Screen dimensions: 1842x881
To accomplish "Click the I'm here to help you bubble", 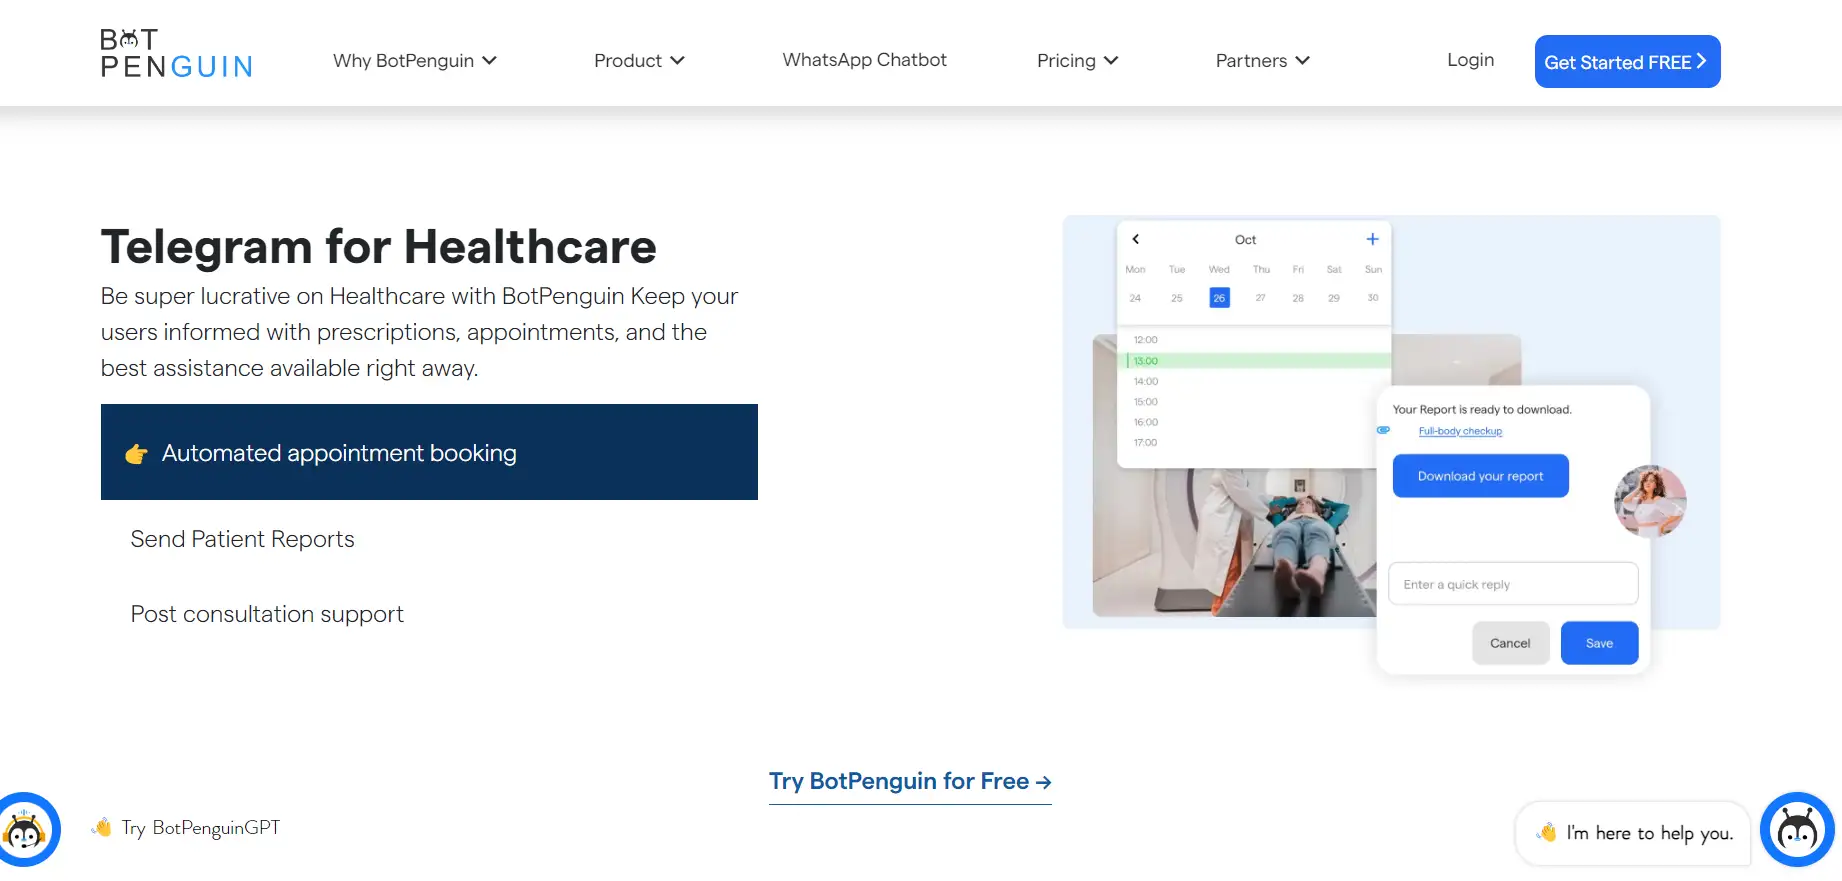I will click(1633, 833).
